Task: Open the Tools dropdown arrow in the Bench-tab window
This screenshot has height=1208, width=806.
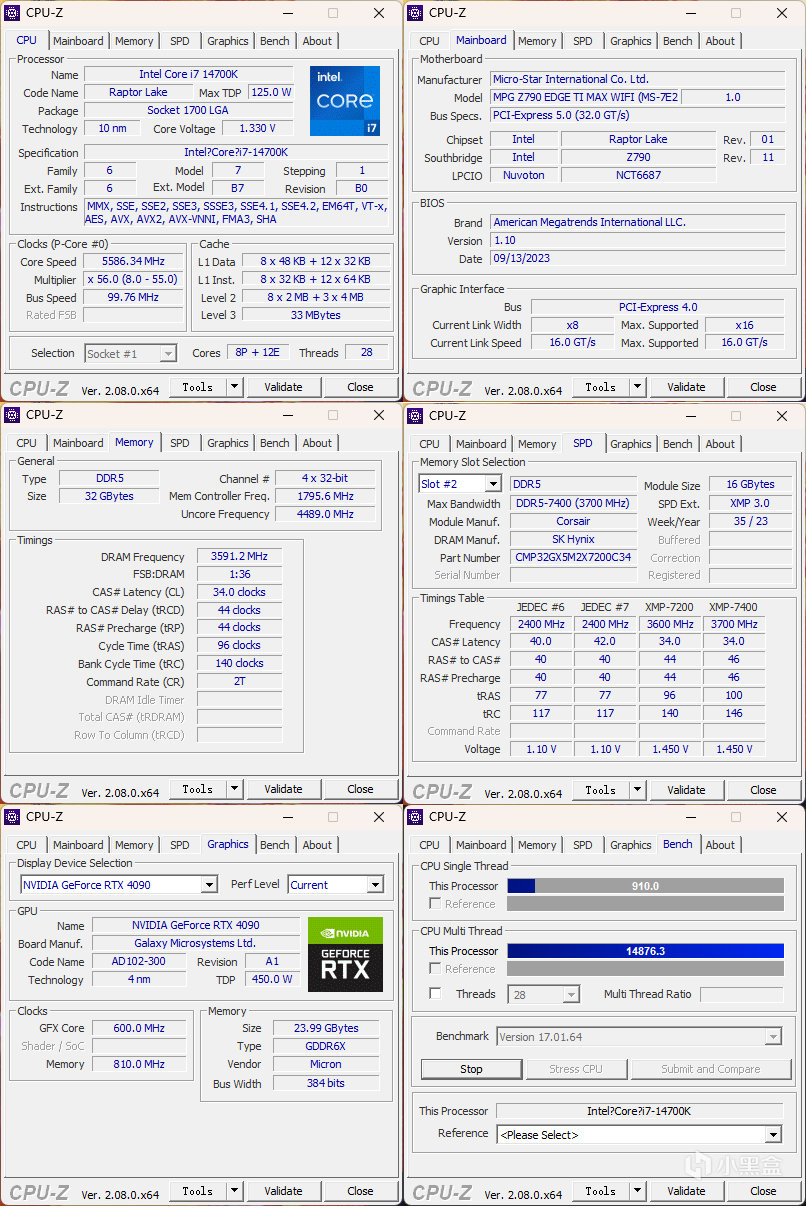Action: tap(637, 1191)
